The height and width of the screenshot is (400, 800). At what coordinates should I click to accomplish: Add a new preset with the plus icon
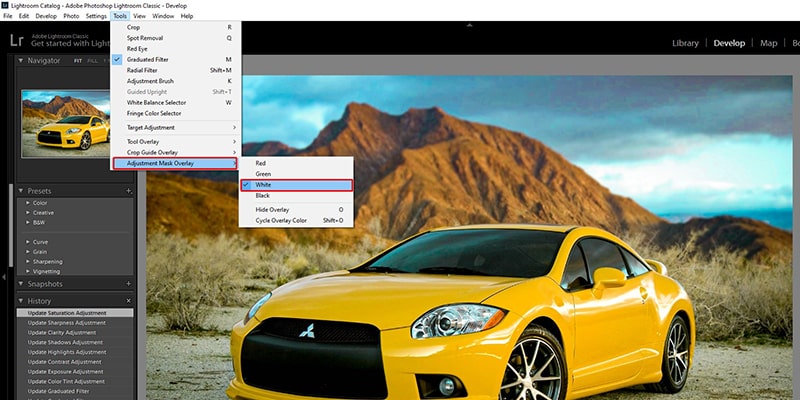coord(129,191)
